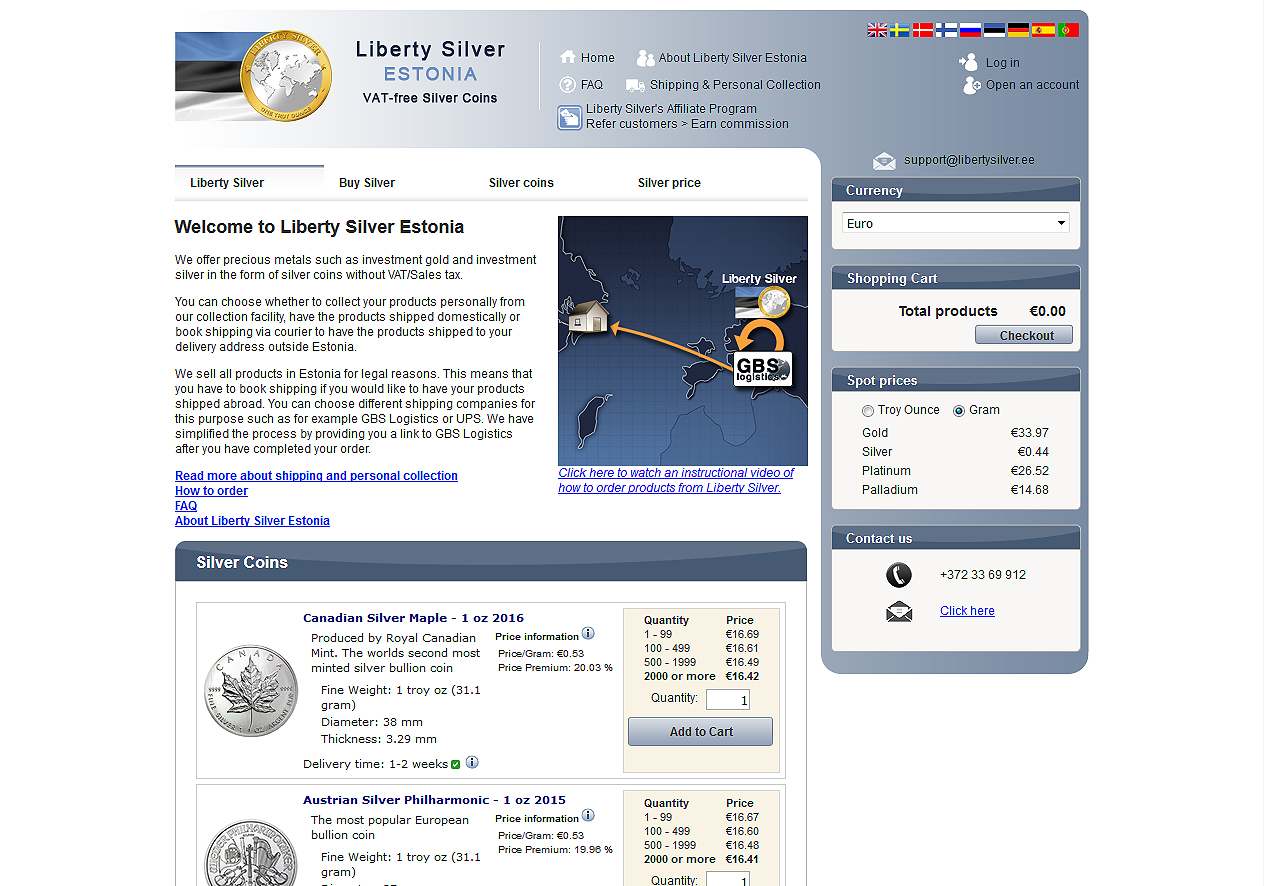1264x886 pixels.
Task: Select the Gram spot price unit
Action: coord(959,411)
